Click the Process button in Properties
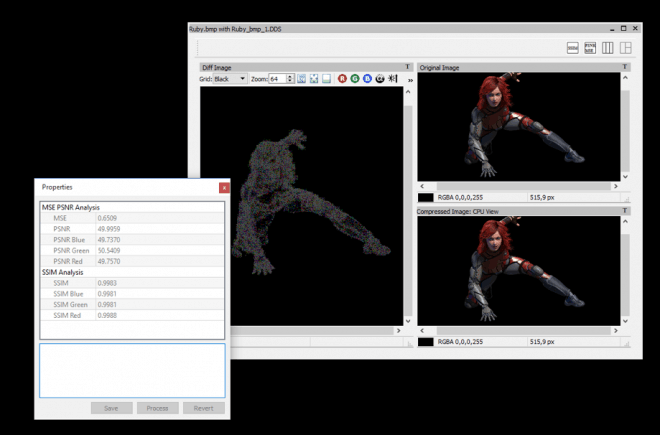 point(157,408)
